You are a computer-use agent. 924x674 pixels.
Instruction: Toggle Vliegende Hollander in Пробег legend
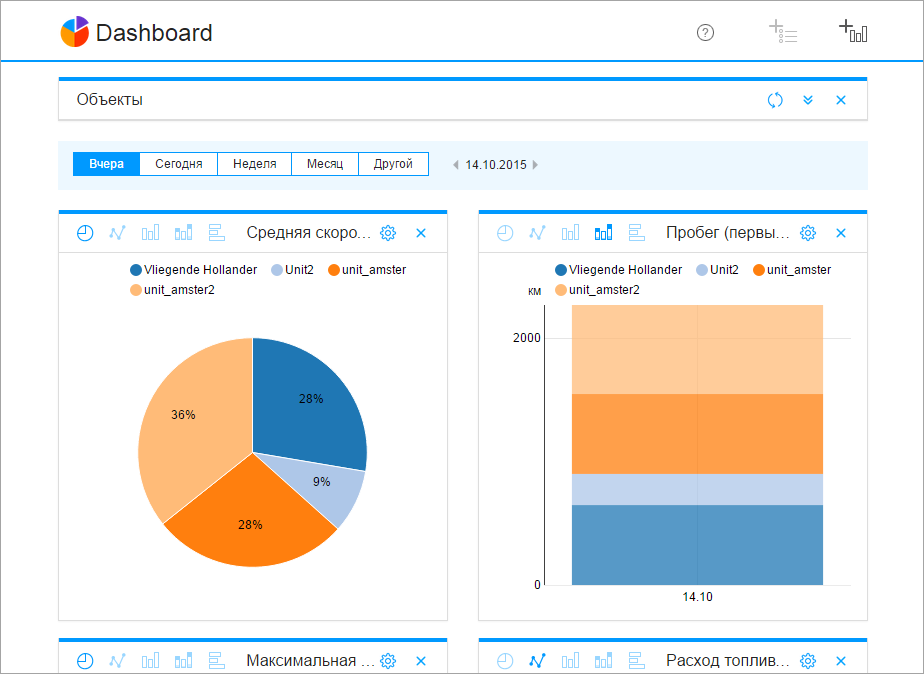pyautogui.click(x=619, y=270)
